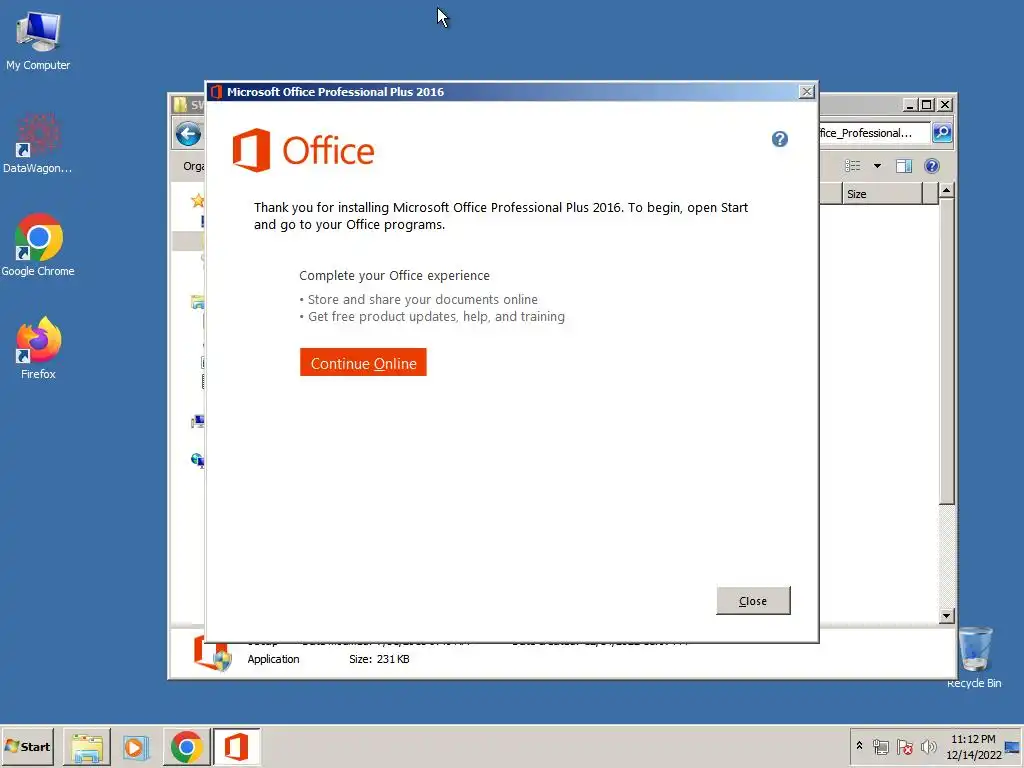Image resolution: width=1024 pixels, height=768 pixels.
Task: Click the Continue Online button
Action: [x=363, y=362]
